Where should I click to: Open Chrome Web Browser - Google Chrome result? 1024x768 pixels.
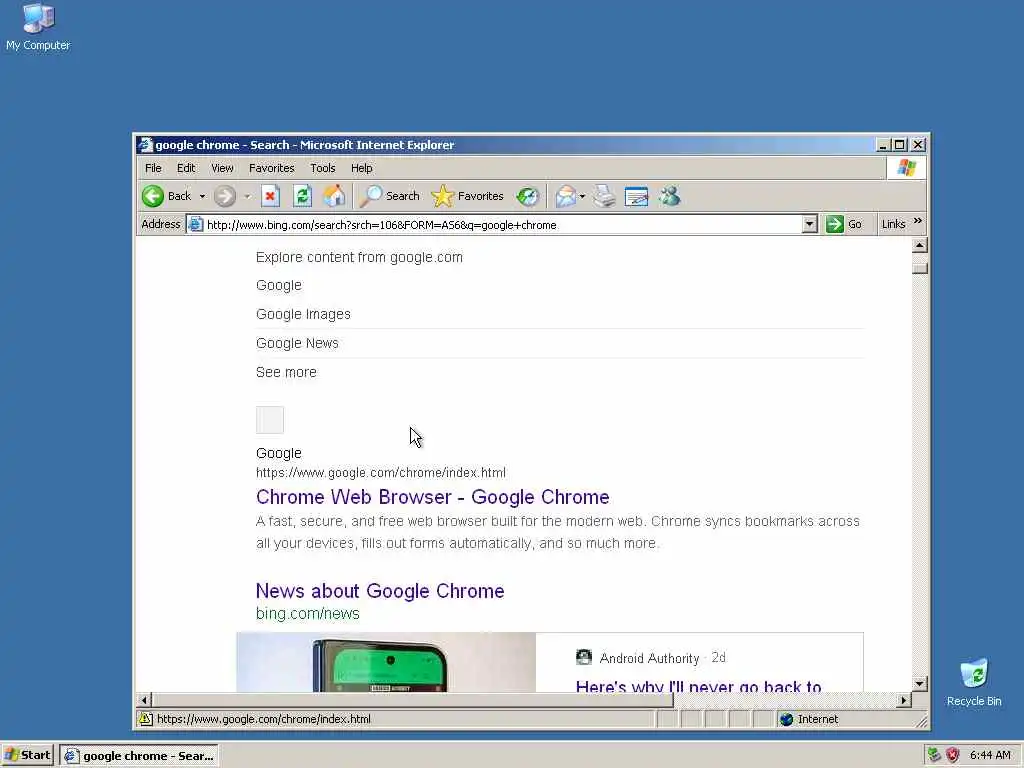coord(432,497)
